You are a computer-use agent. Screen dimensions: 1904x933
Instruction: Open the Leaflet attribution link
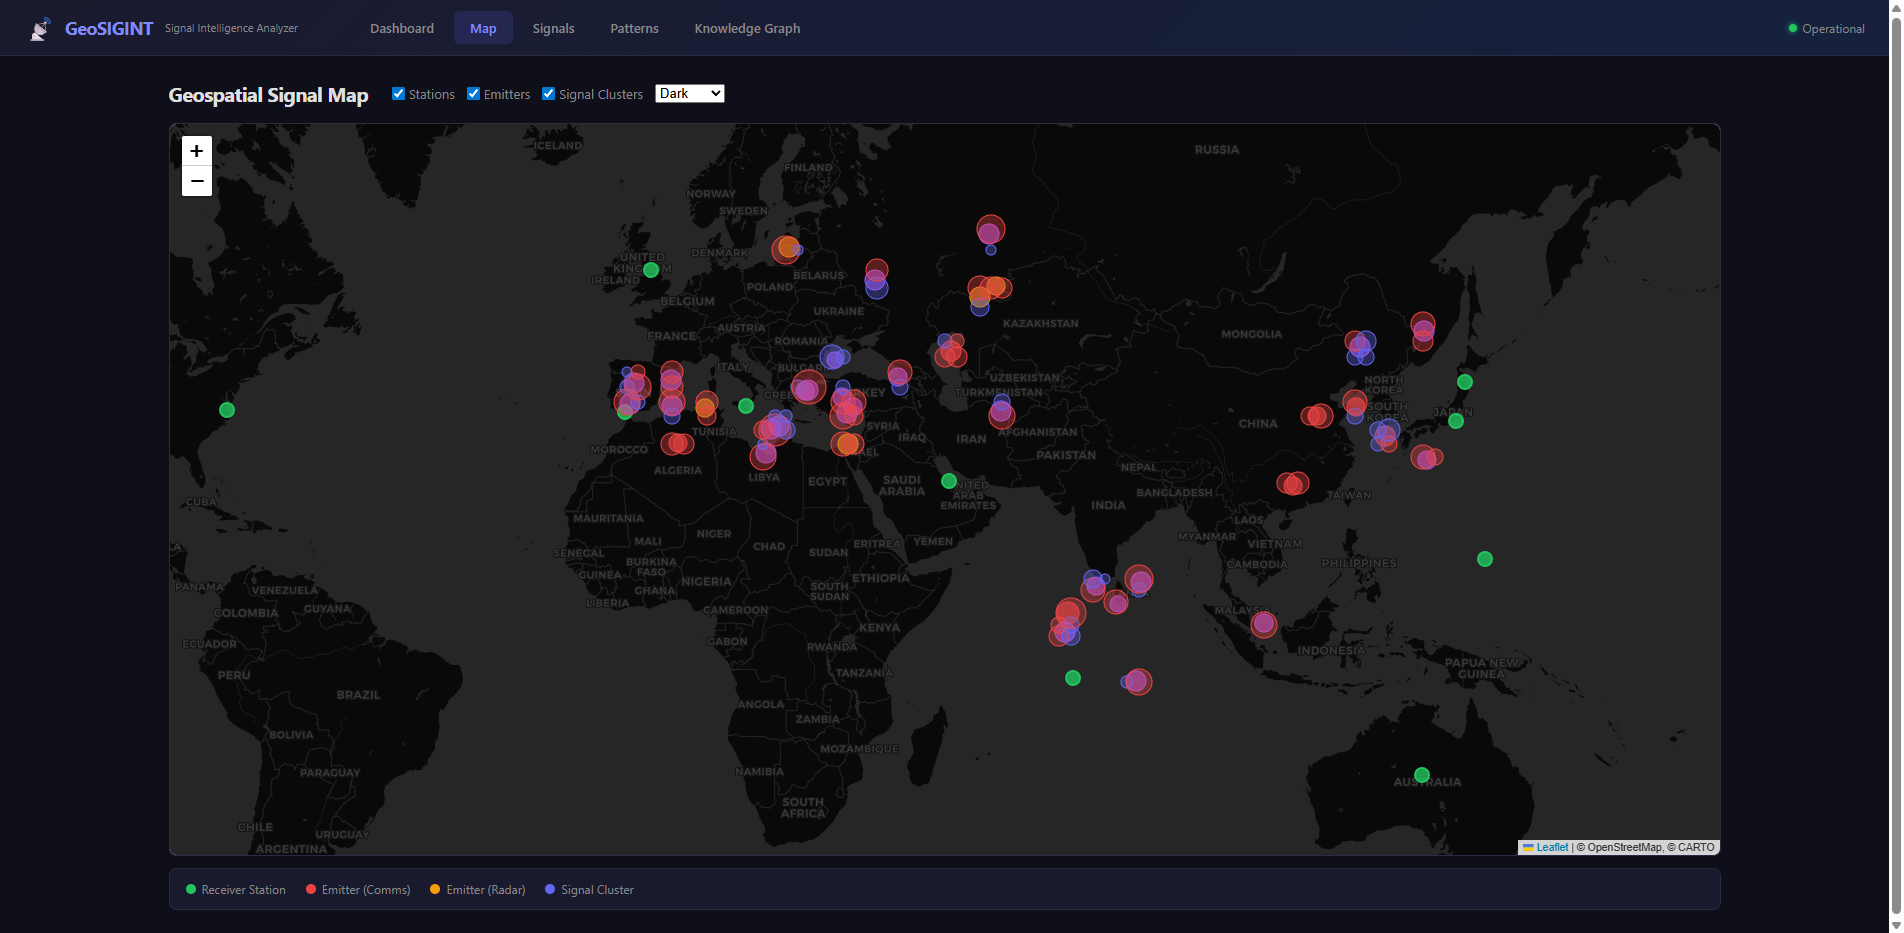1551,847
